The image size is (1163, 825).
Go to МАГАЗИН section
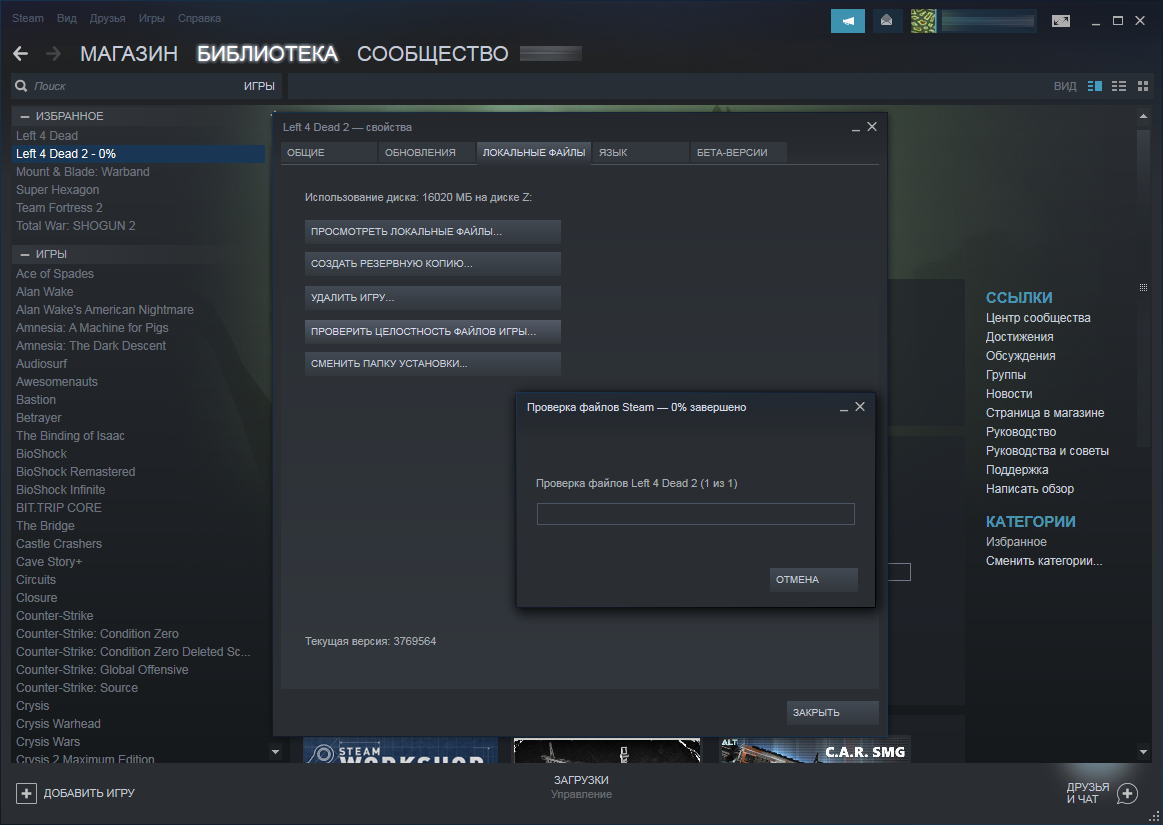click(129, 53)
